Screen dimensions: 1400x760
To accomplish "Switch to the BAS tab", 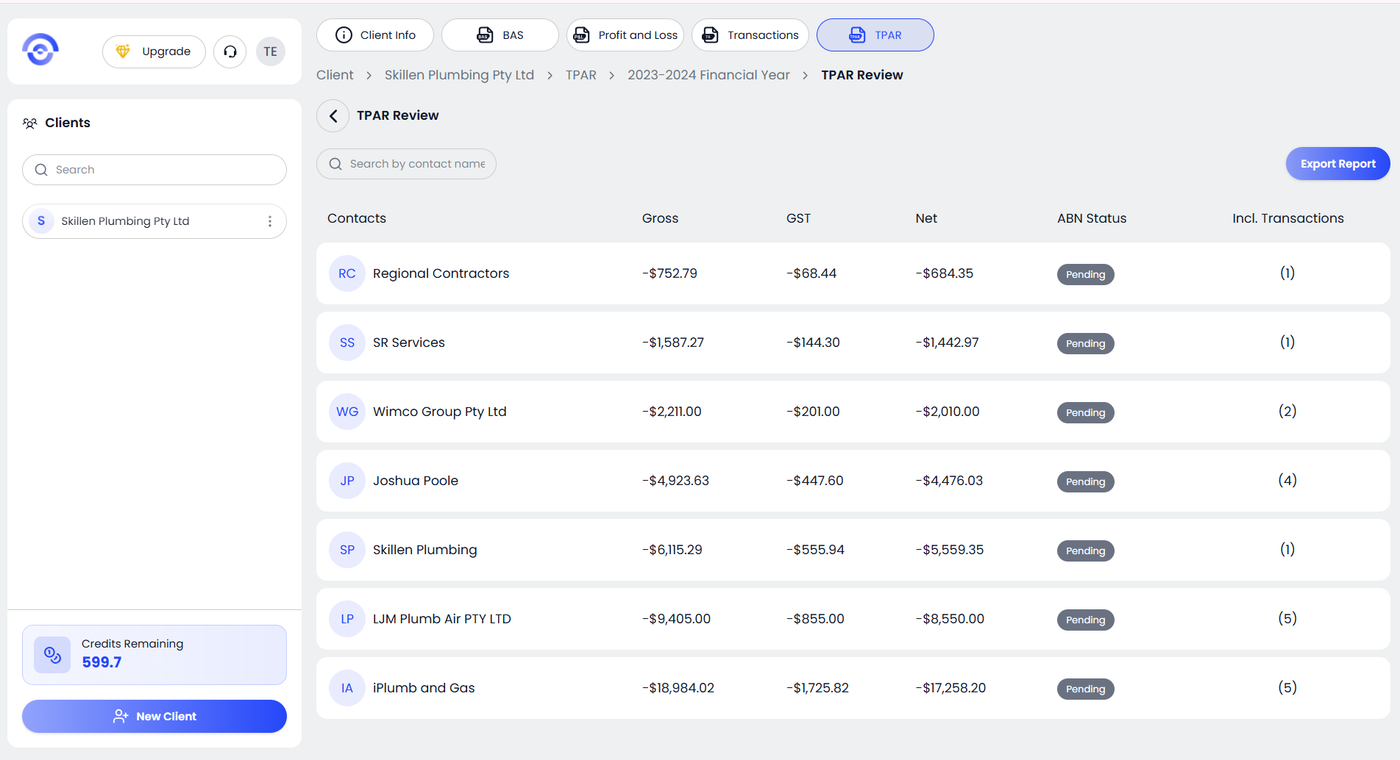I will 499,35.
